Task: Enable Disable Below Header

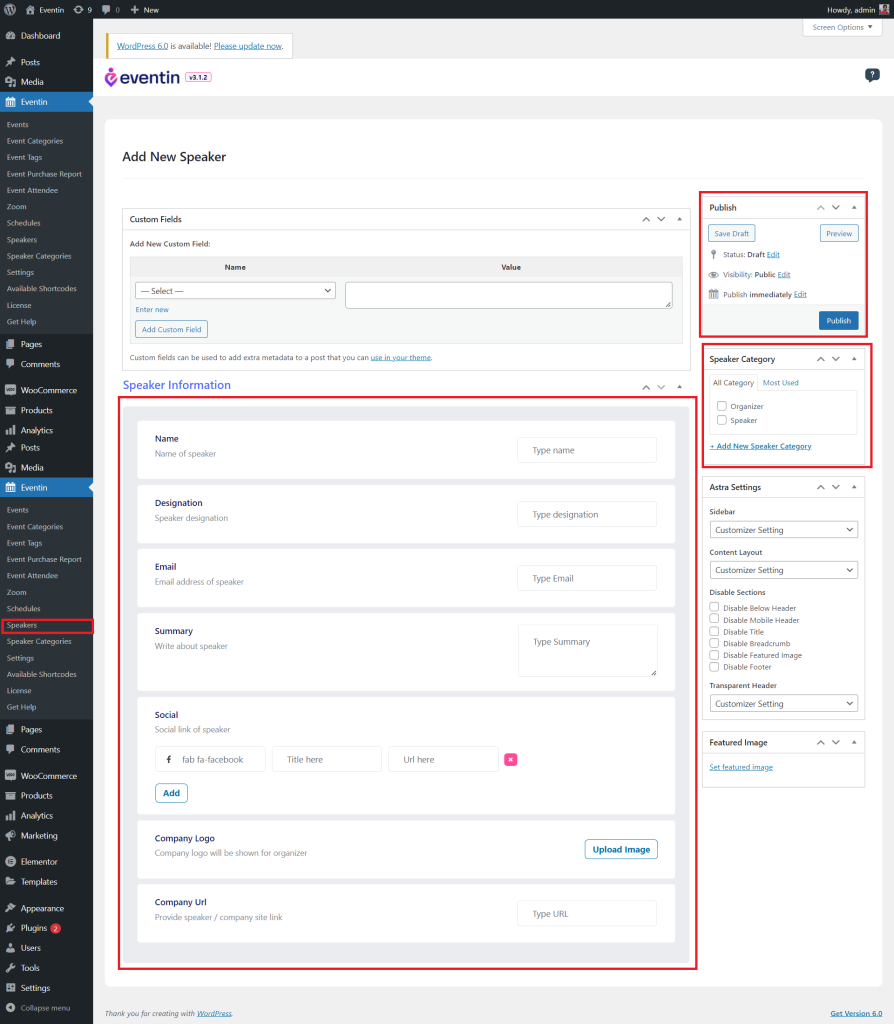Action: pyautogui.click(x=714, y=607)
